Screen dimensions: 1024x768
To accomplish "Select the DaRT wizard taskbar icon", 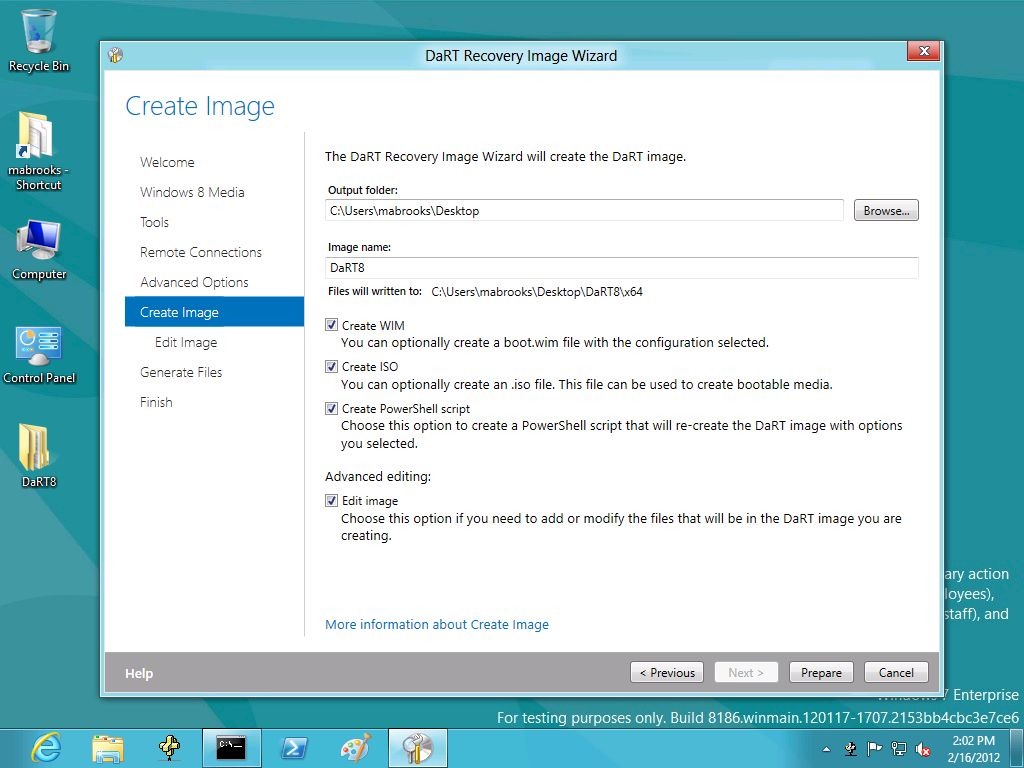I will point(417,748).
